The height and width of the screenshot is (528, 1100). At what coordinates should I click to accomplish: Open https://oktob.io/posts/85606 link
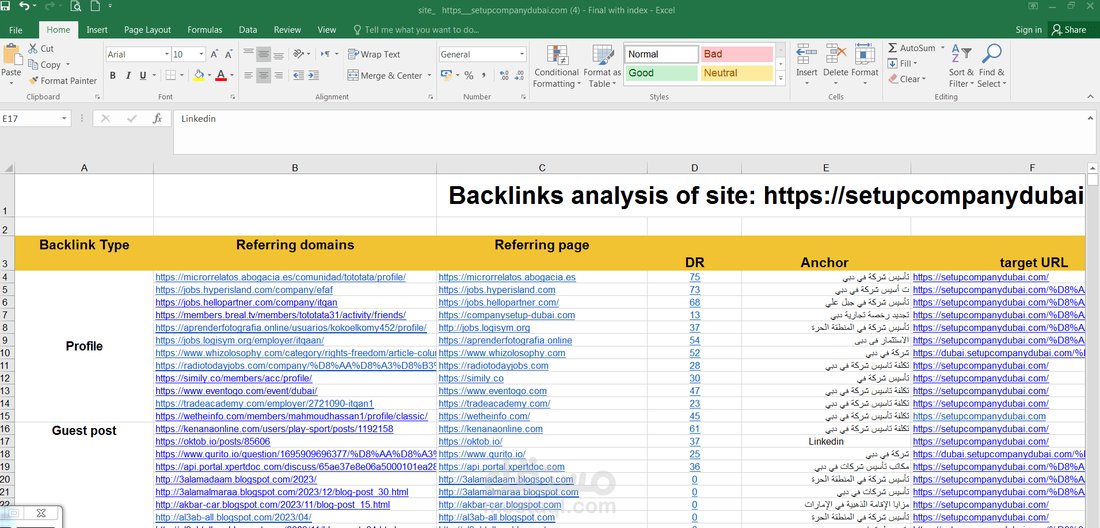click(x=213, y=441)
